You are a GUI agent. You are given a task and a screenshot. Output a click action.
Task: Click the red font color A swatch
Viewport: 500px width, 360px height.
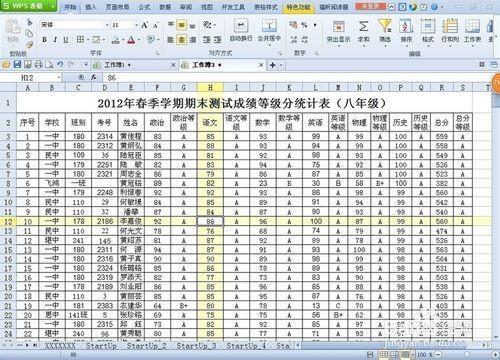(x=131, y=40)
